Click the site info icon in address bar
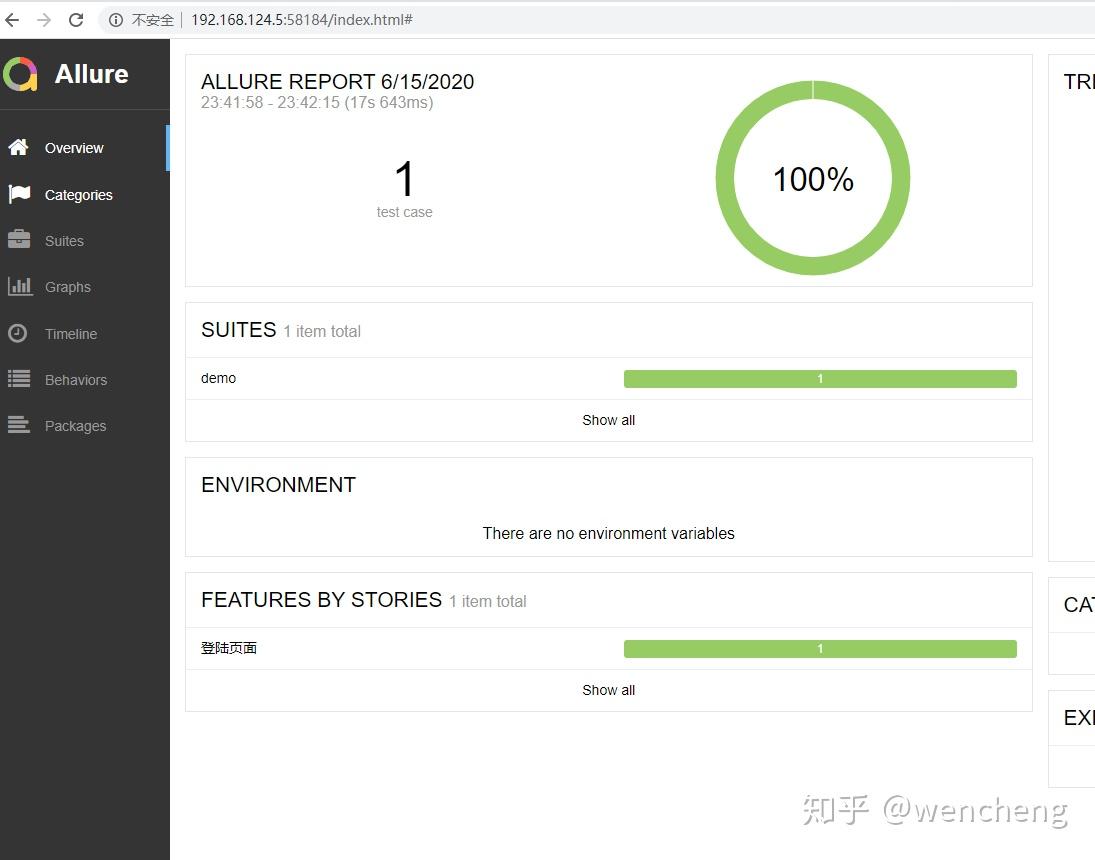This screenshot has width=1095, height=860. coord(116,20)
